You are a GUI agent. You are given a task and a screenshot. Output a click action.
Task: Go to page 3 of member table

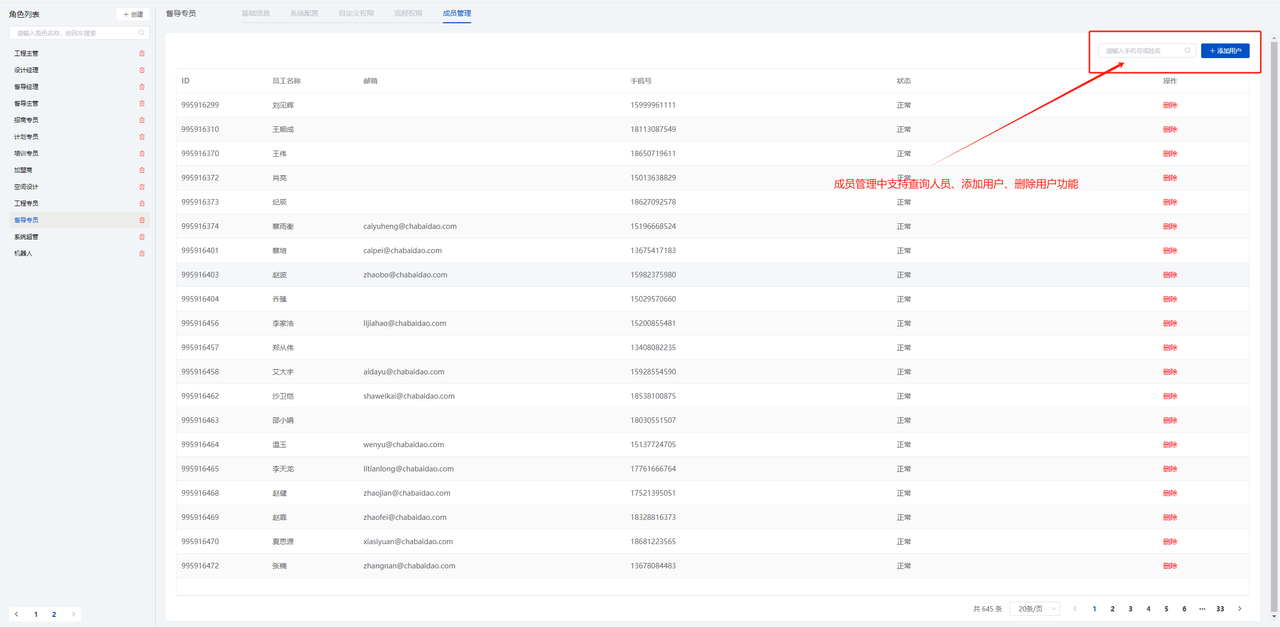click(1130, 609)
